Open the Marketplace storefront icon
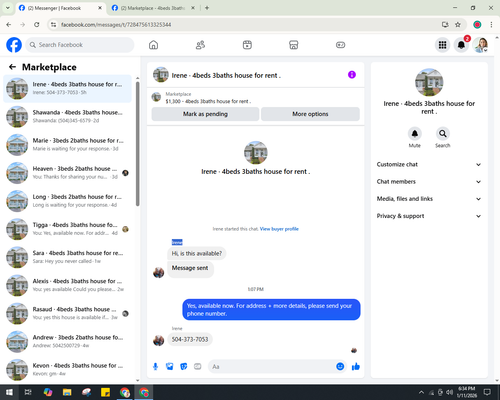The height and width of the screenshot is (400, 500). coord(294,45)
